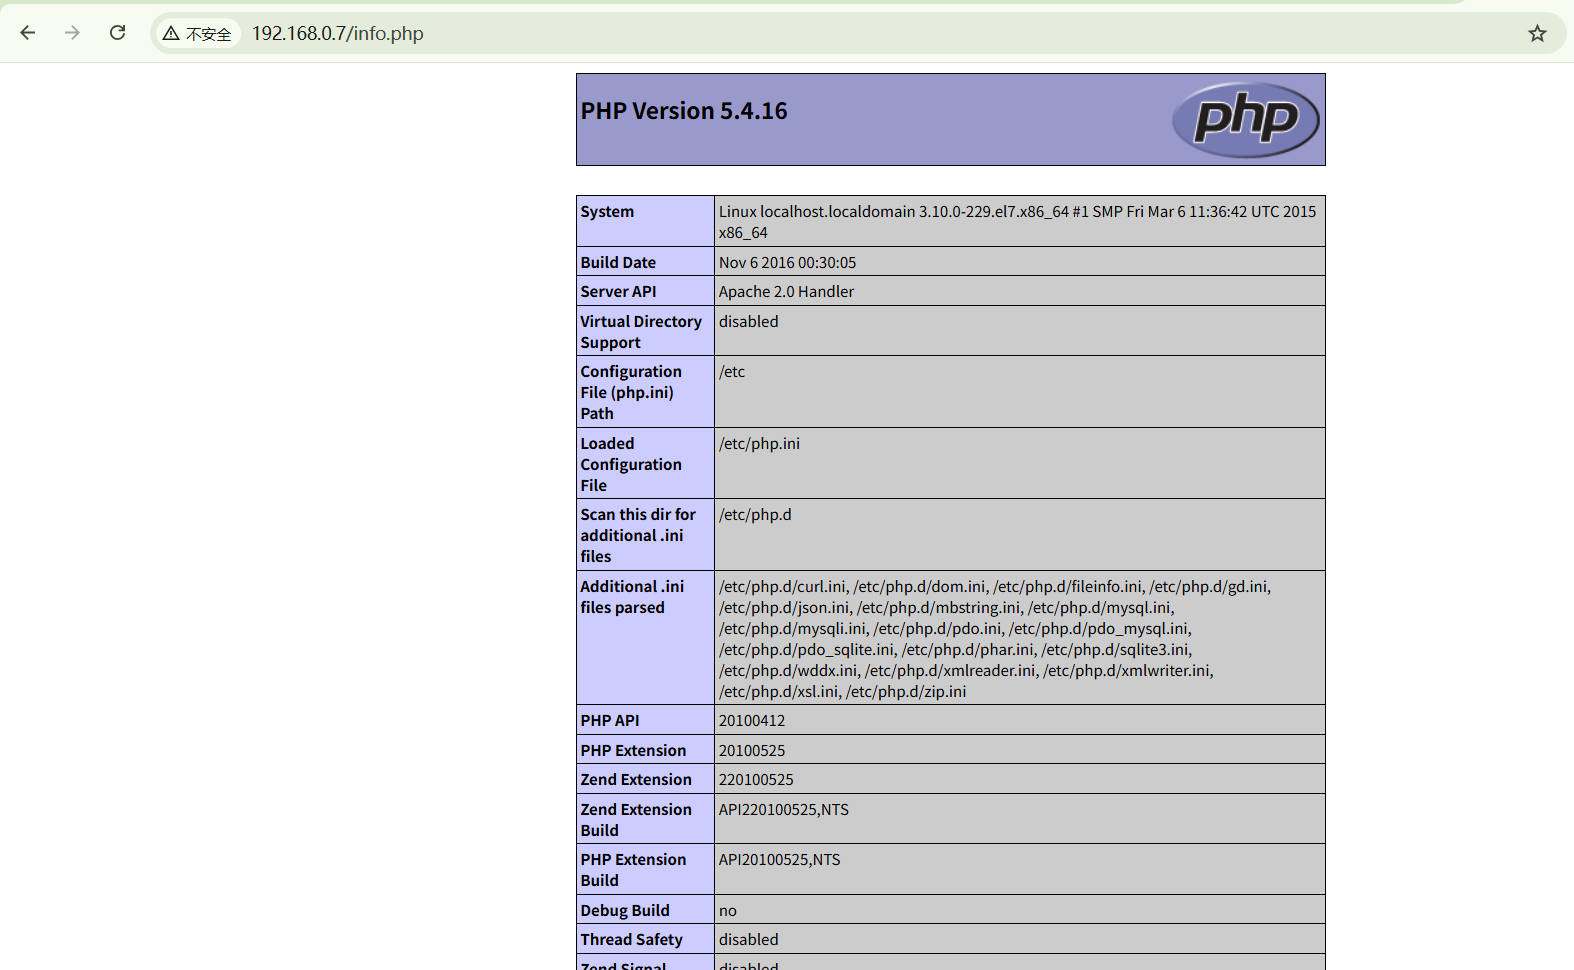Select the /etc path value

[x=732, y=371]
